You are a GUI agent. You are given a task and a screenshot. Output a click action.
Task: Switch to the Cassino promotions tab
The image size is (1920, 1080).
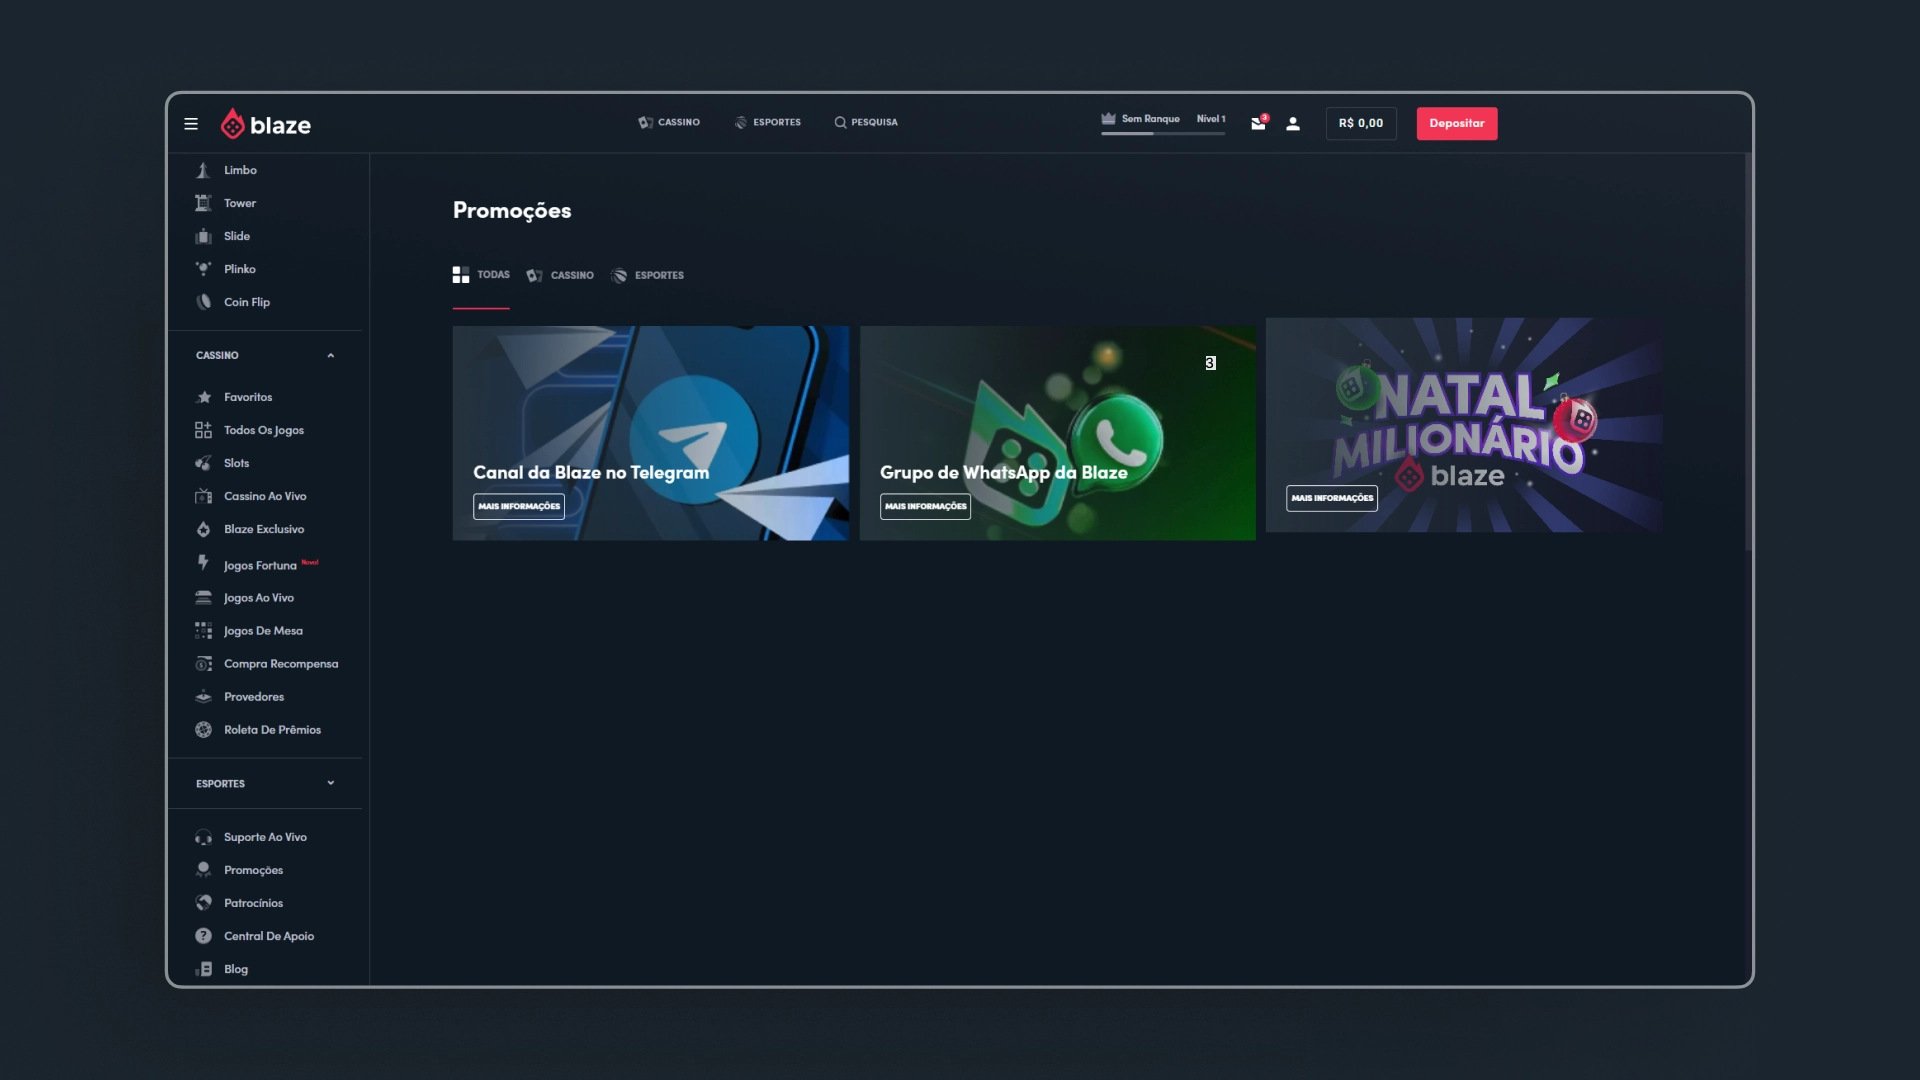pos(561,275)
